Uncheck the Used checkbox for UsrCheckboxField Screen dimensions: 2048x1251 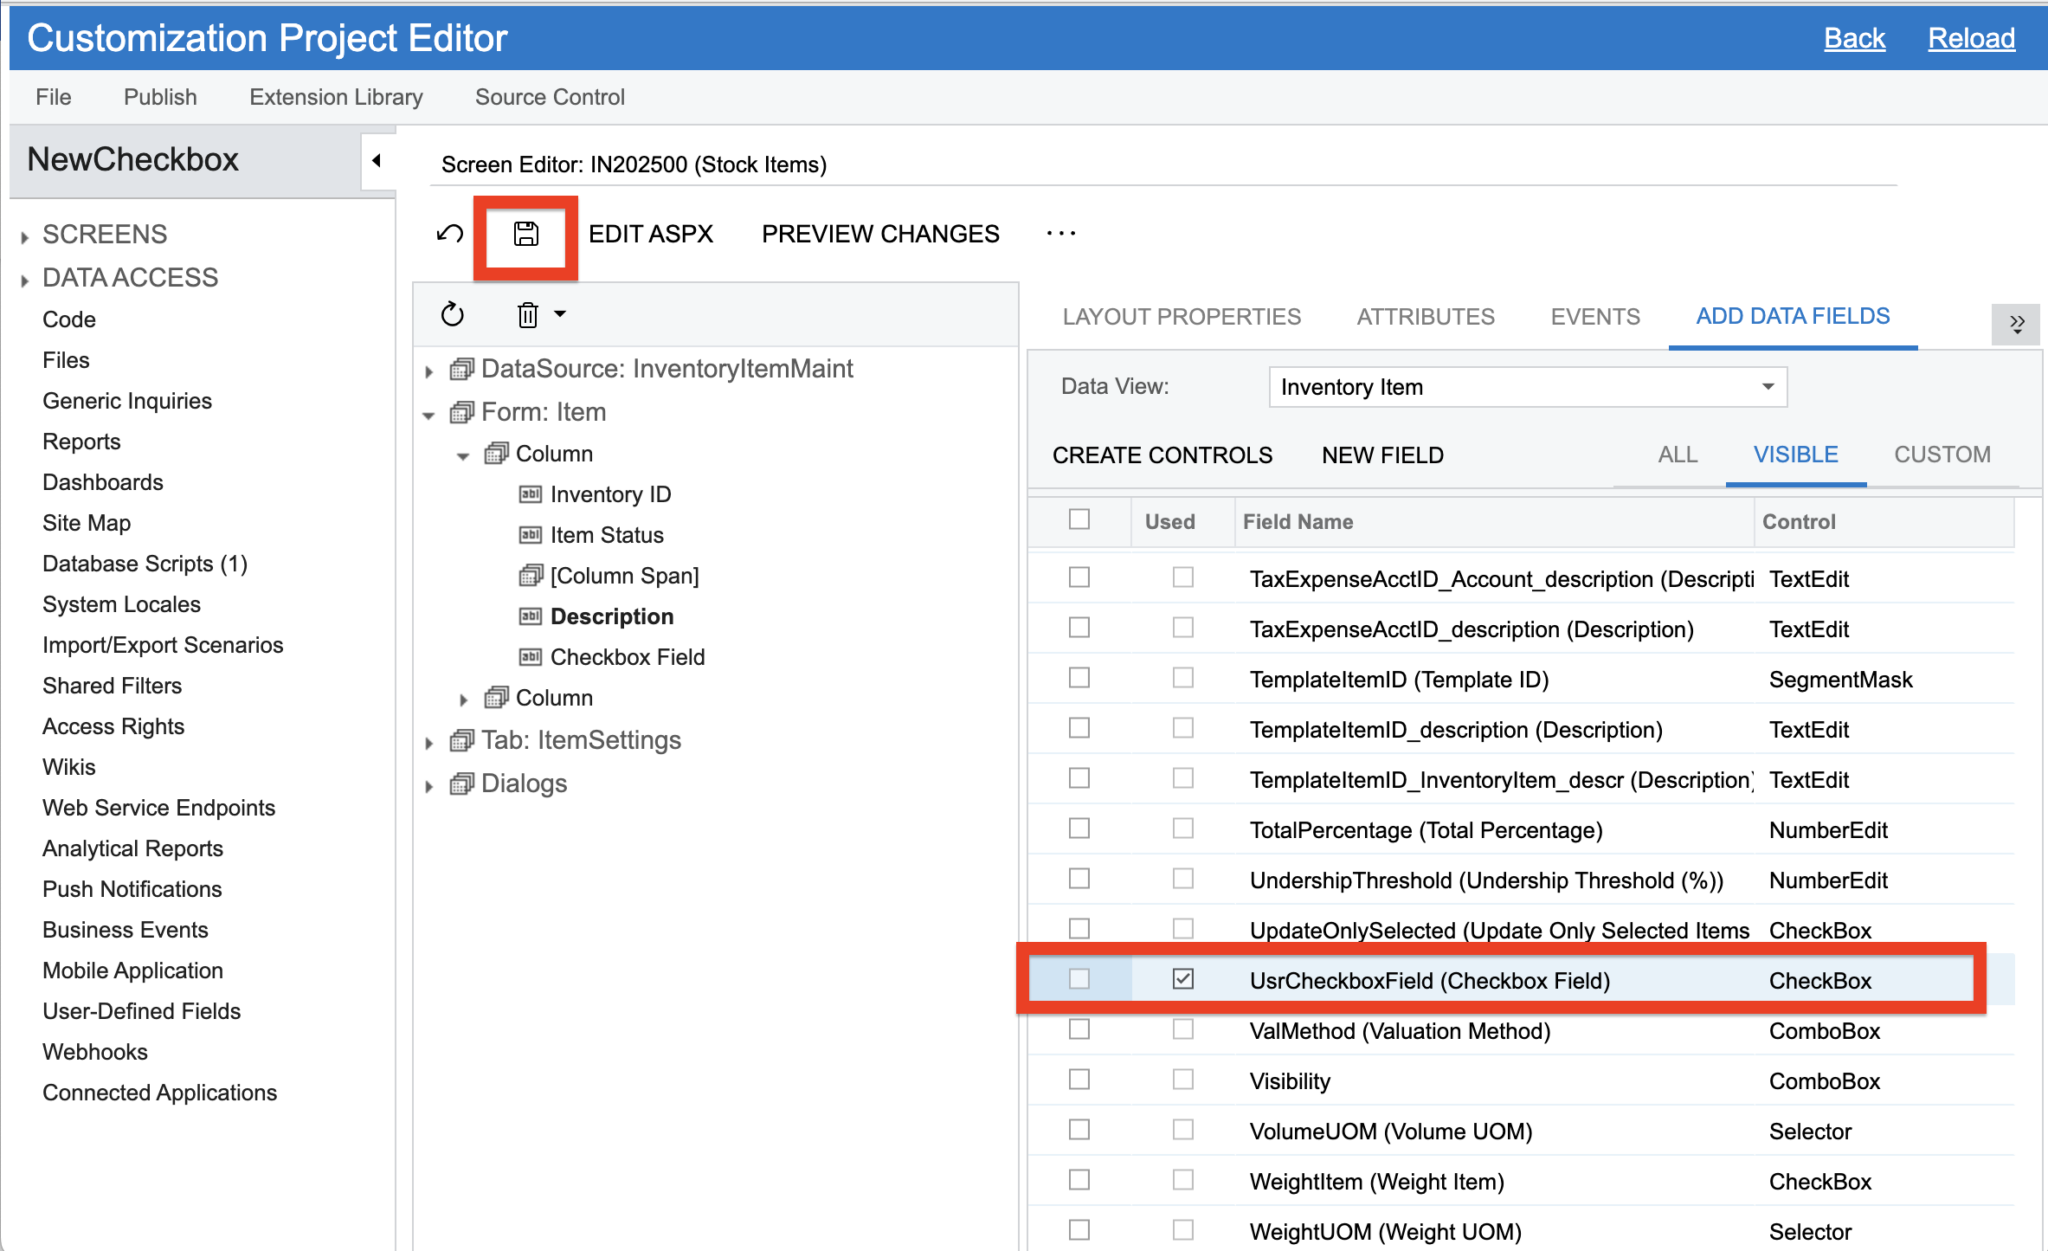coord(1183,980)
